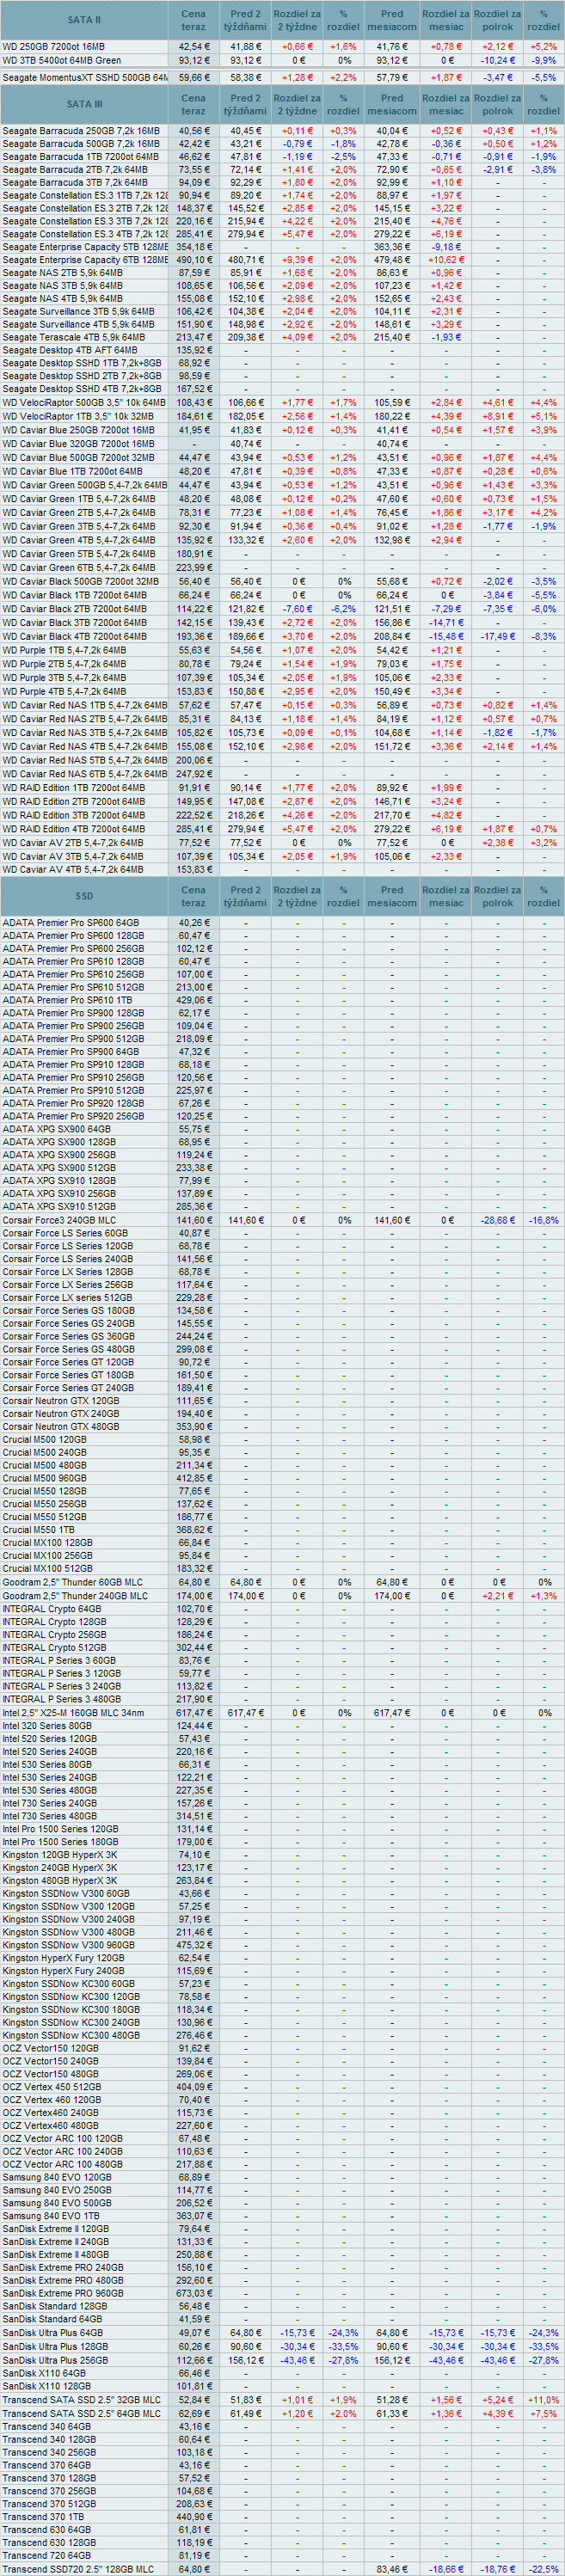
Task: Select Seagate Terascale 4TB 5,9k 64MB name
Action: (73, 338)
